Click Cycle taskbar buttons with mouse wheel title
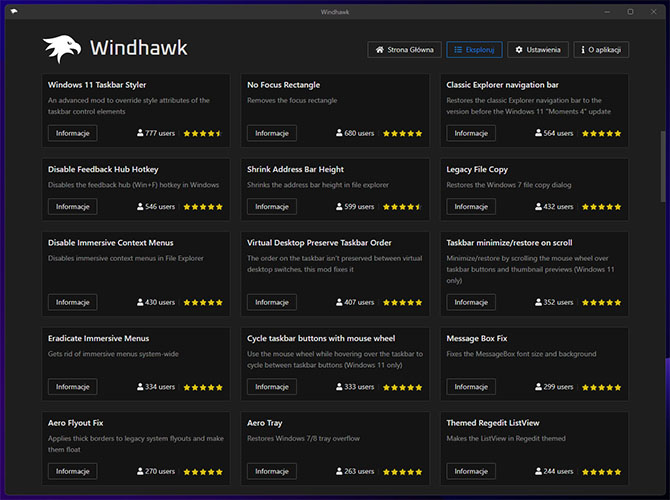Screen dimensions: 670x500 pos(321,338)
